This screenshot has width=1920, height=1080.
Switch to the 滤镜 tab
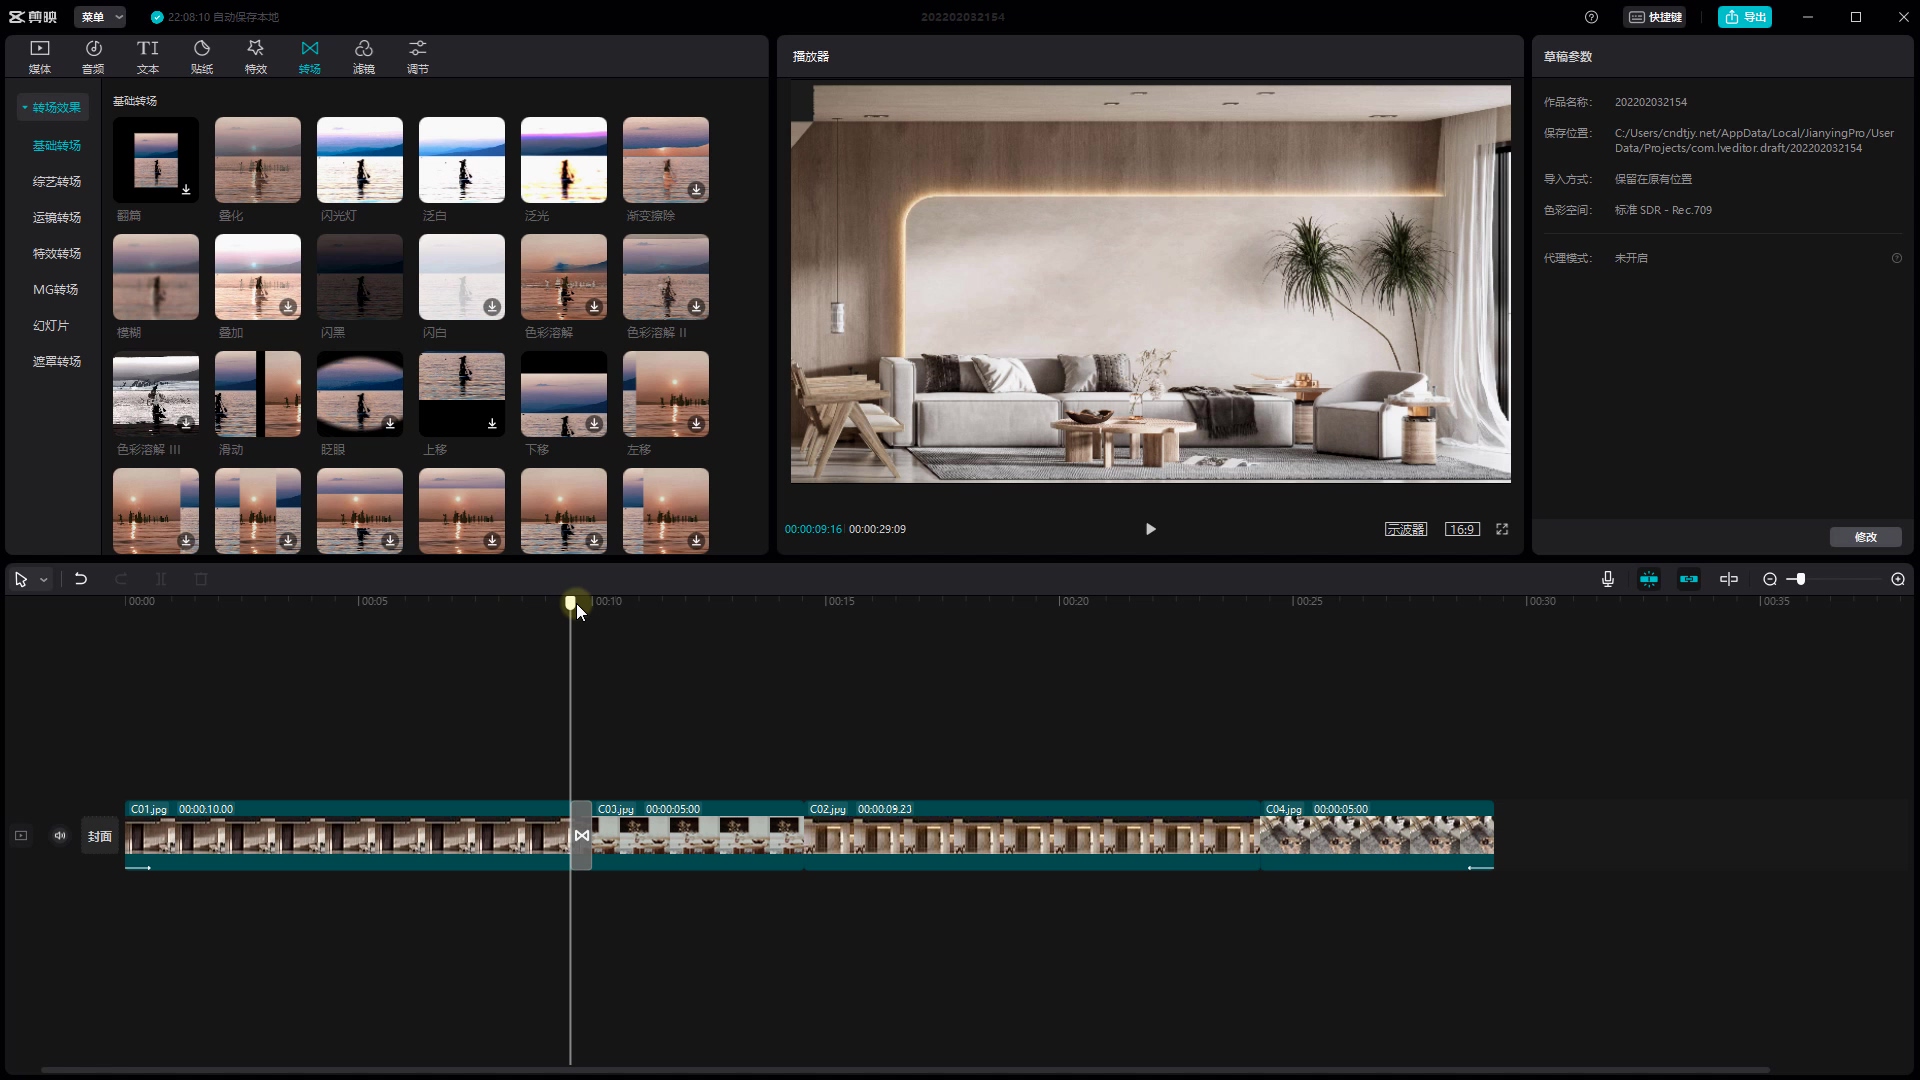(364, 56)
